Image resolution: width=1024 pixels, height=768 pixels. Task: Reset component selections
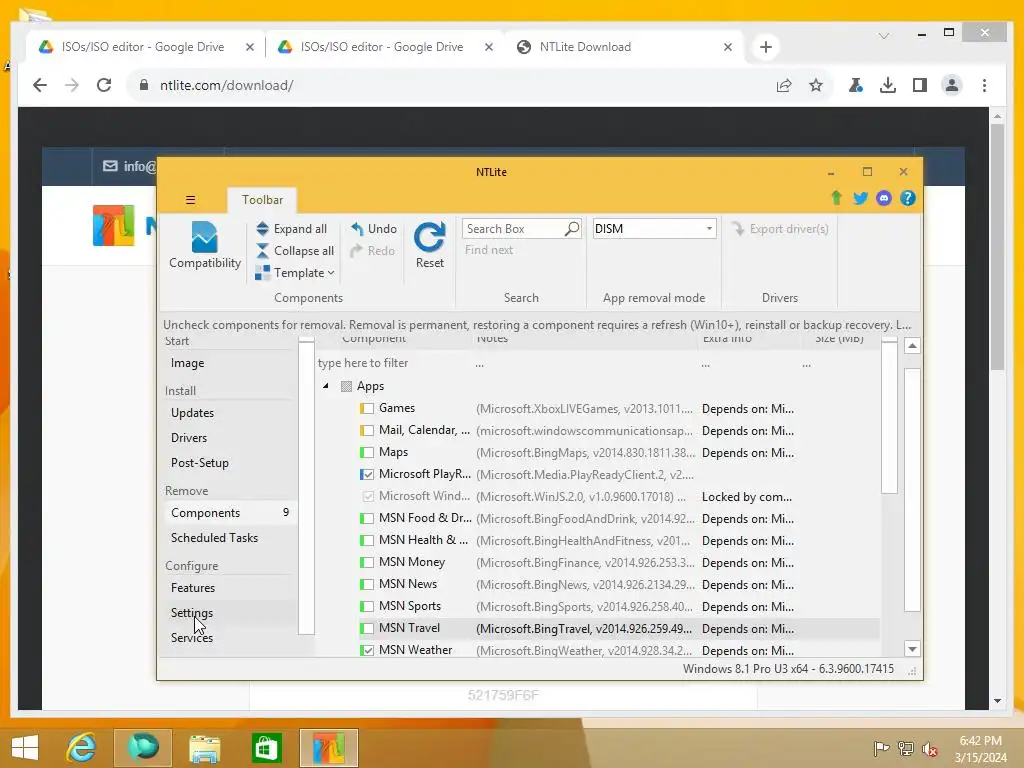[430, 246]
